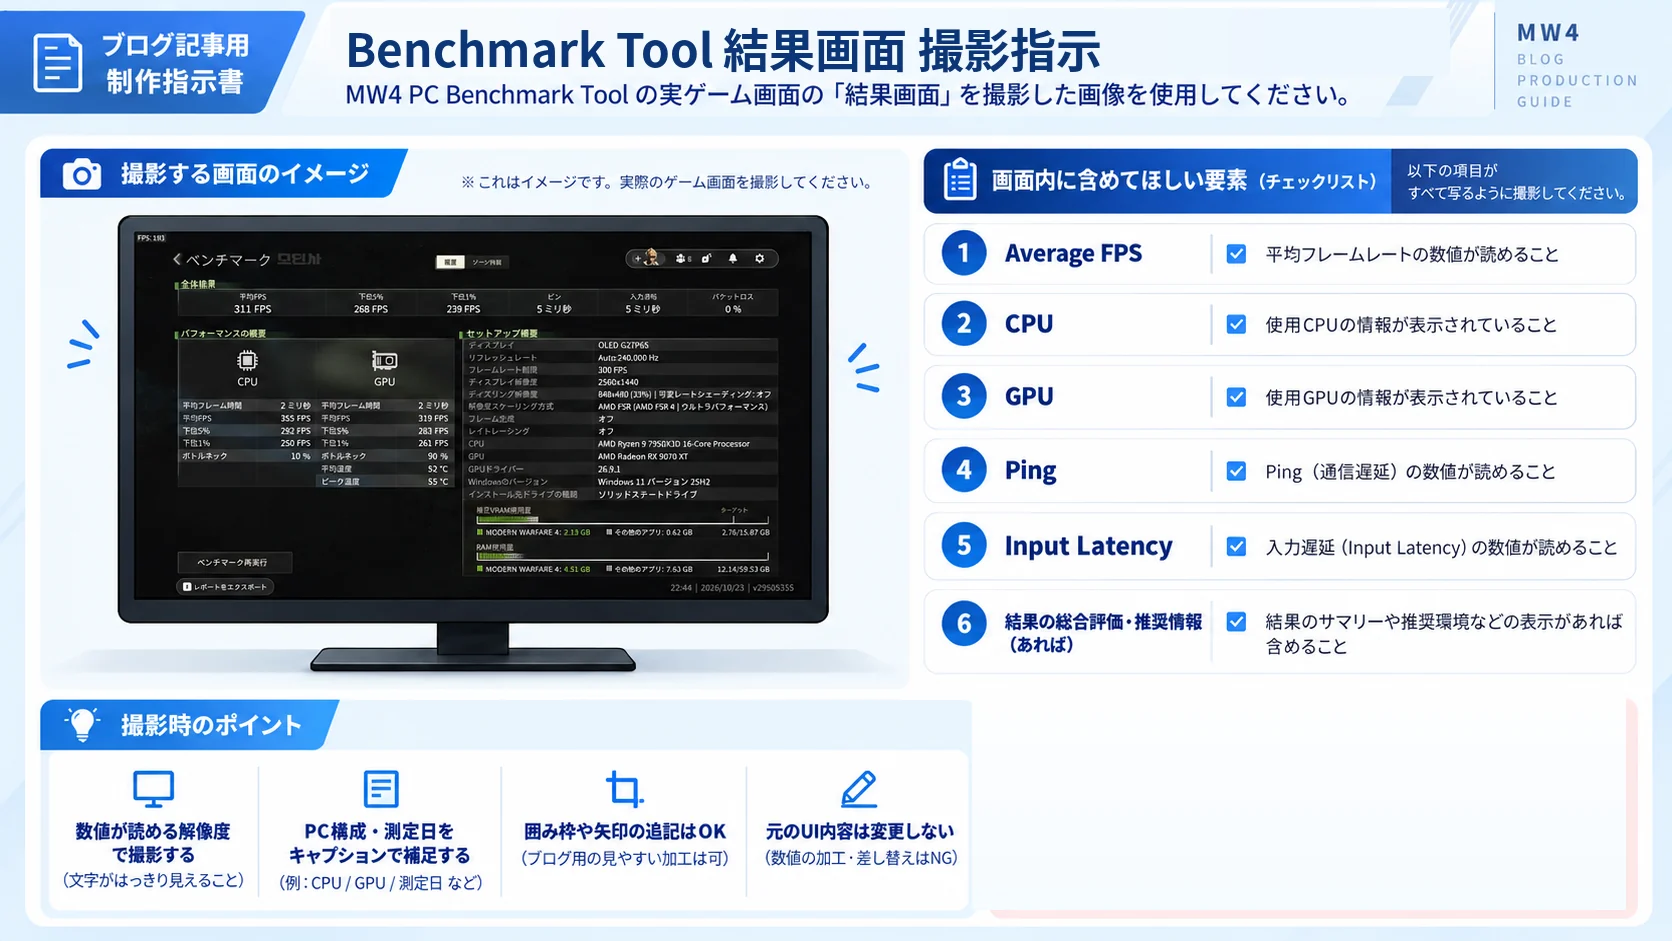Click the note ※これはイメージです
Viewport: 1672px width, 941px height.
coord(668,182)
